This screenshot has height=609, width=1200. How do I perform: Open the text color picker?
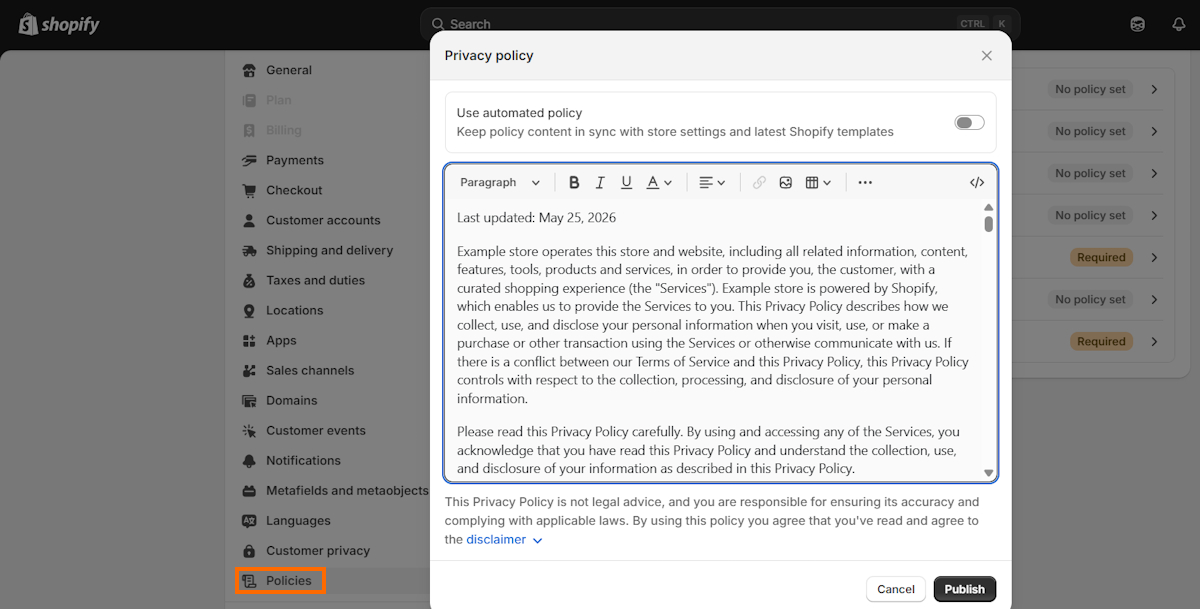[658, 183]
